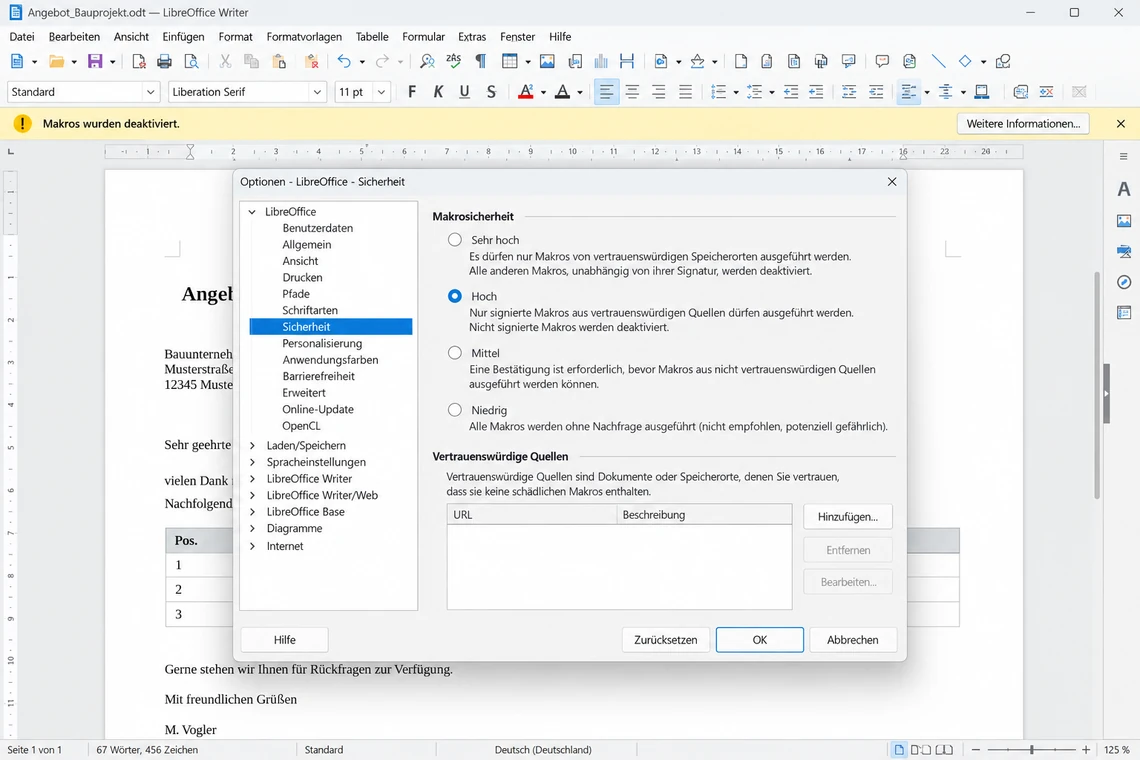The height and width of the screenshot is (760, 1140).
Task: Click the Bold F icon
Action: point(412,92)
